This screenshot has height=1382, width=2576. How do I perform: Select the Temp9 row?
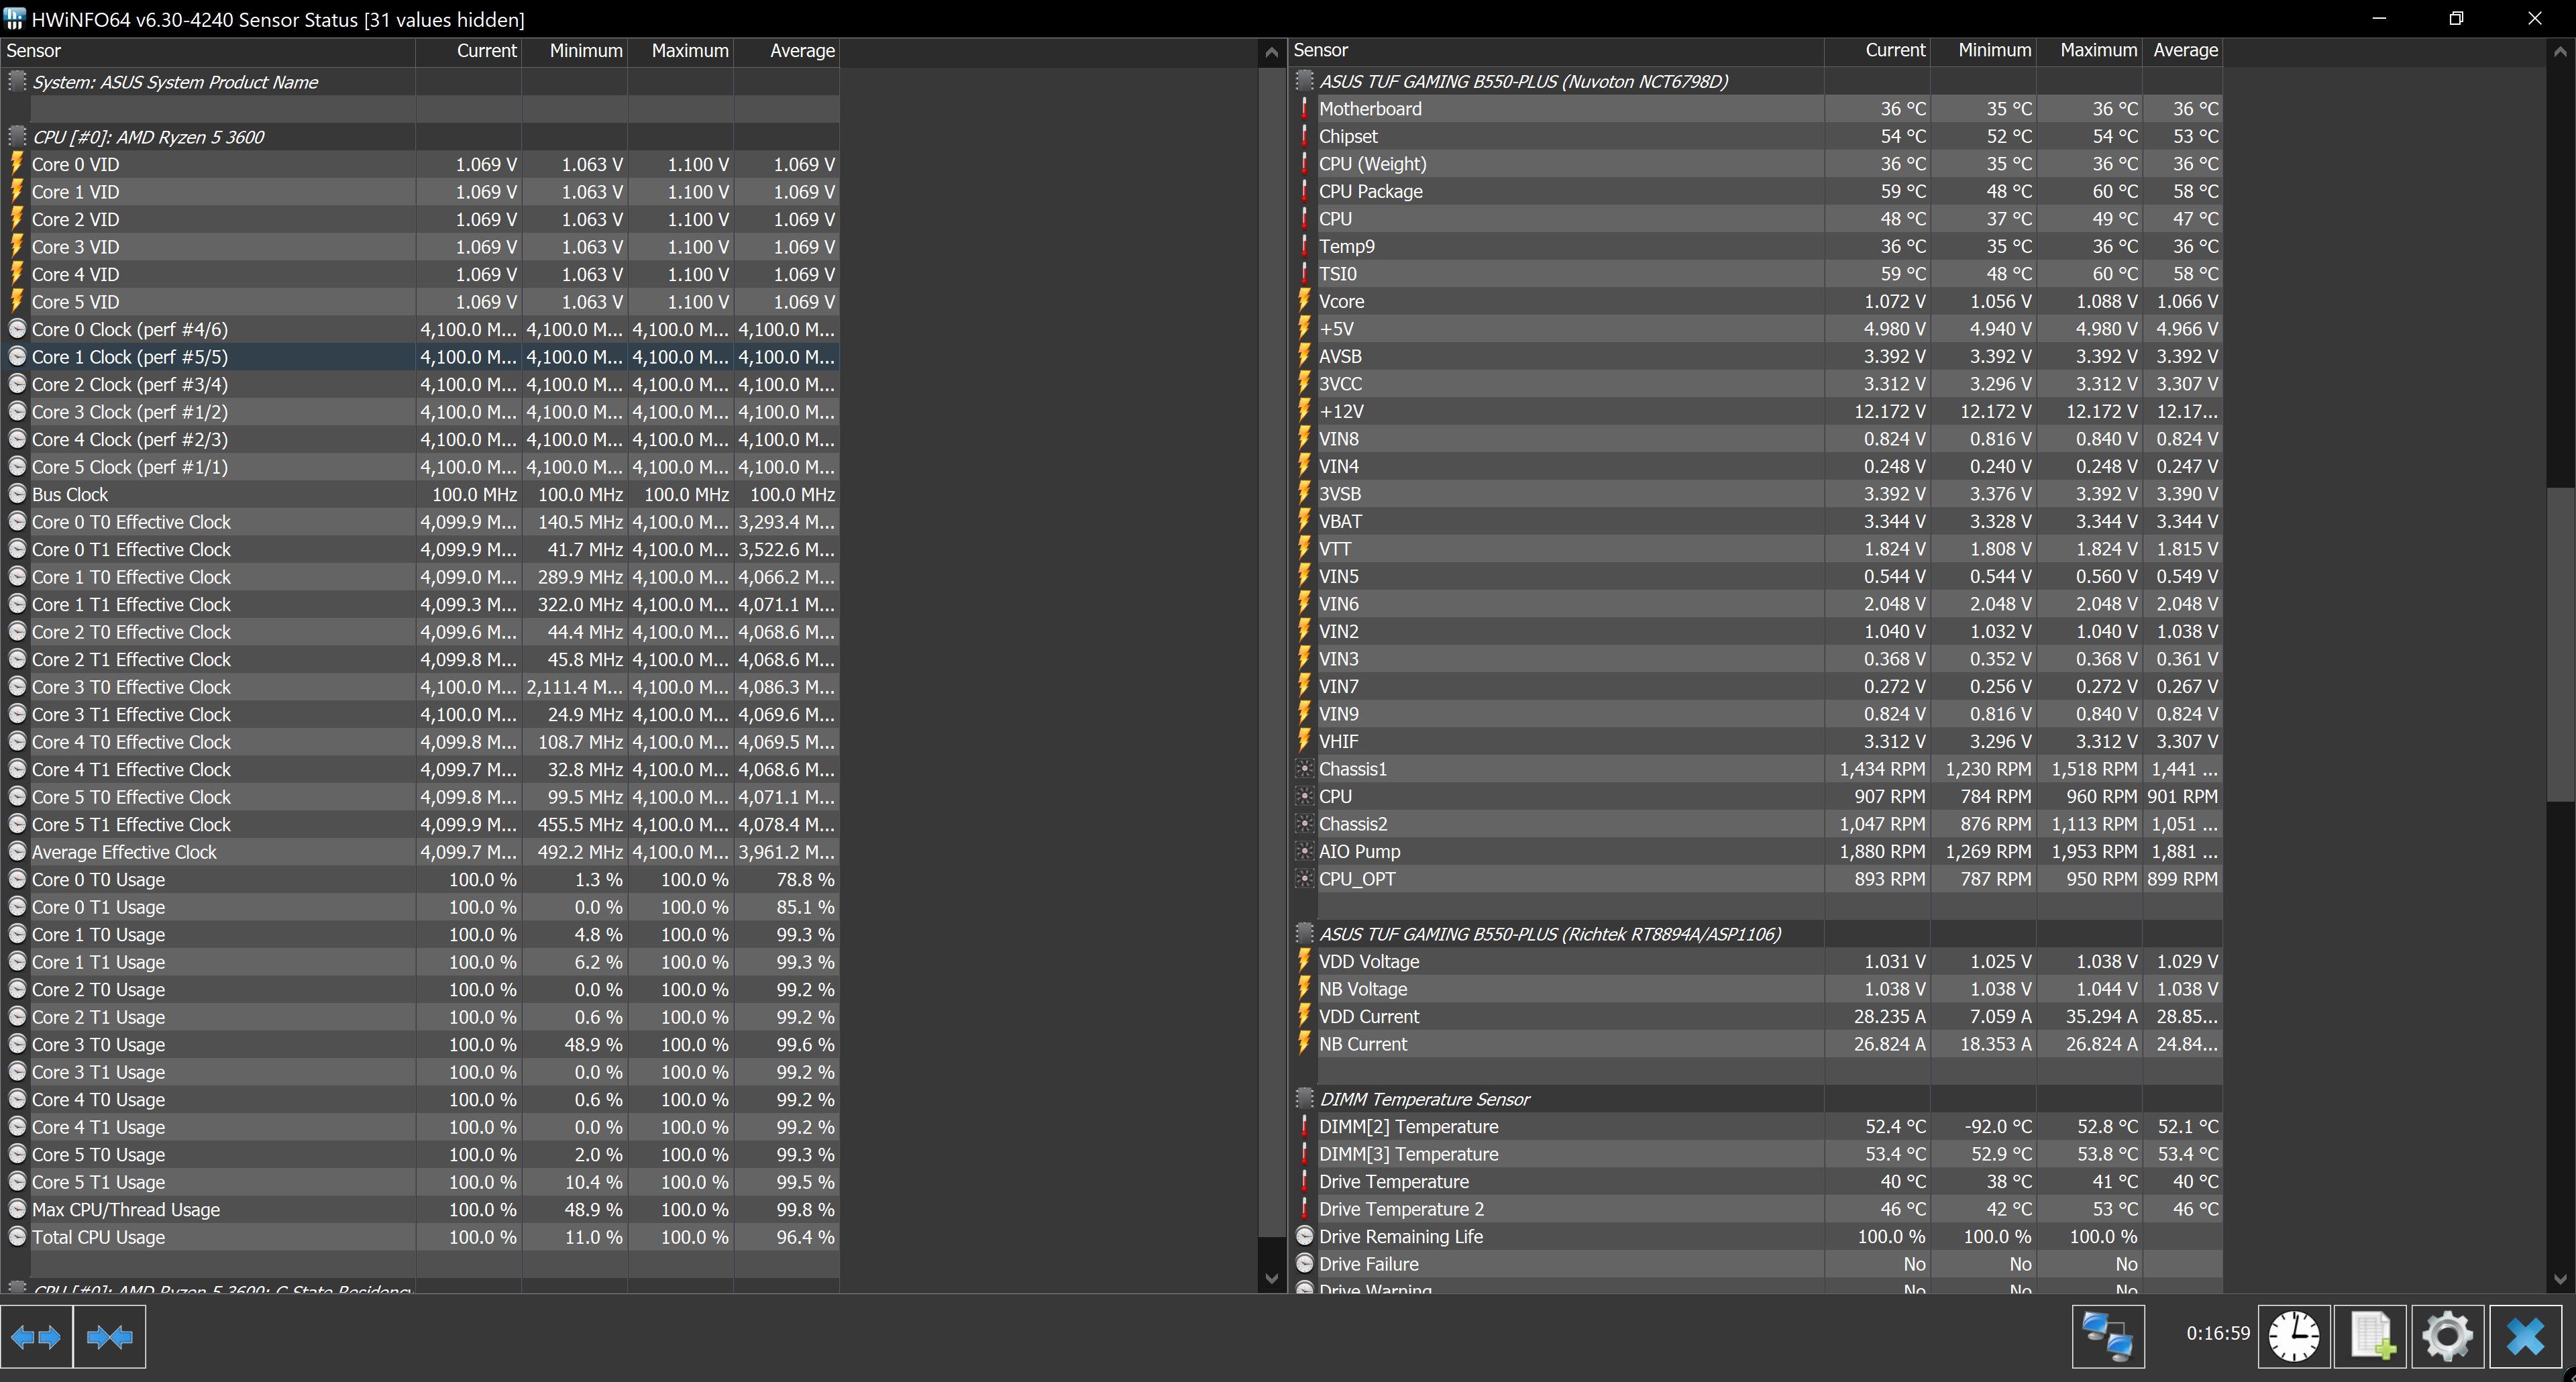click(1757, 246)
